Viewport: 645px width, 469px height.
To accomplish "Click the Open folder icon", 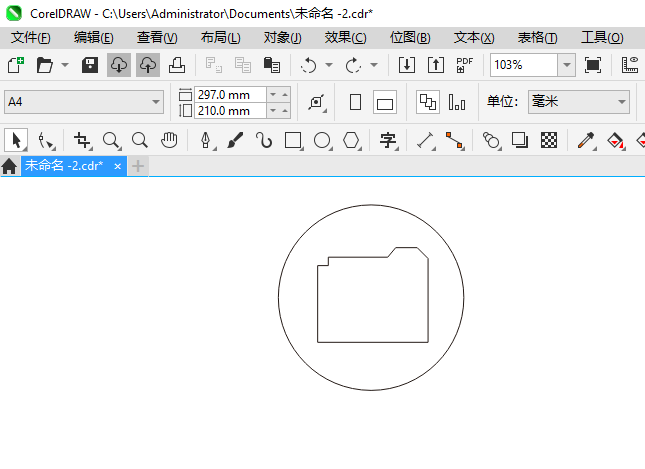I will (44, 65).
